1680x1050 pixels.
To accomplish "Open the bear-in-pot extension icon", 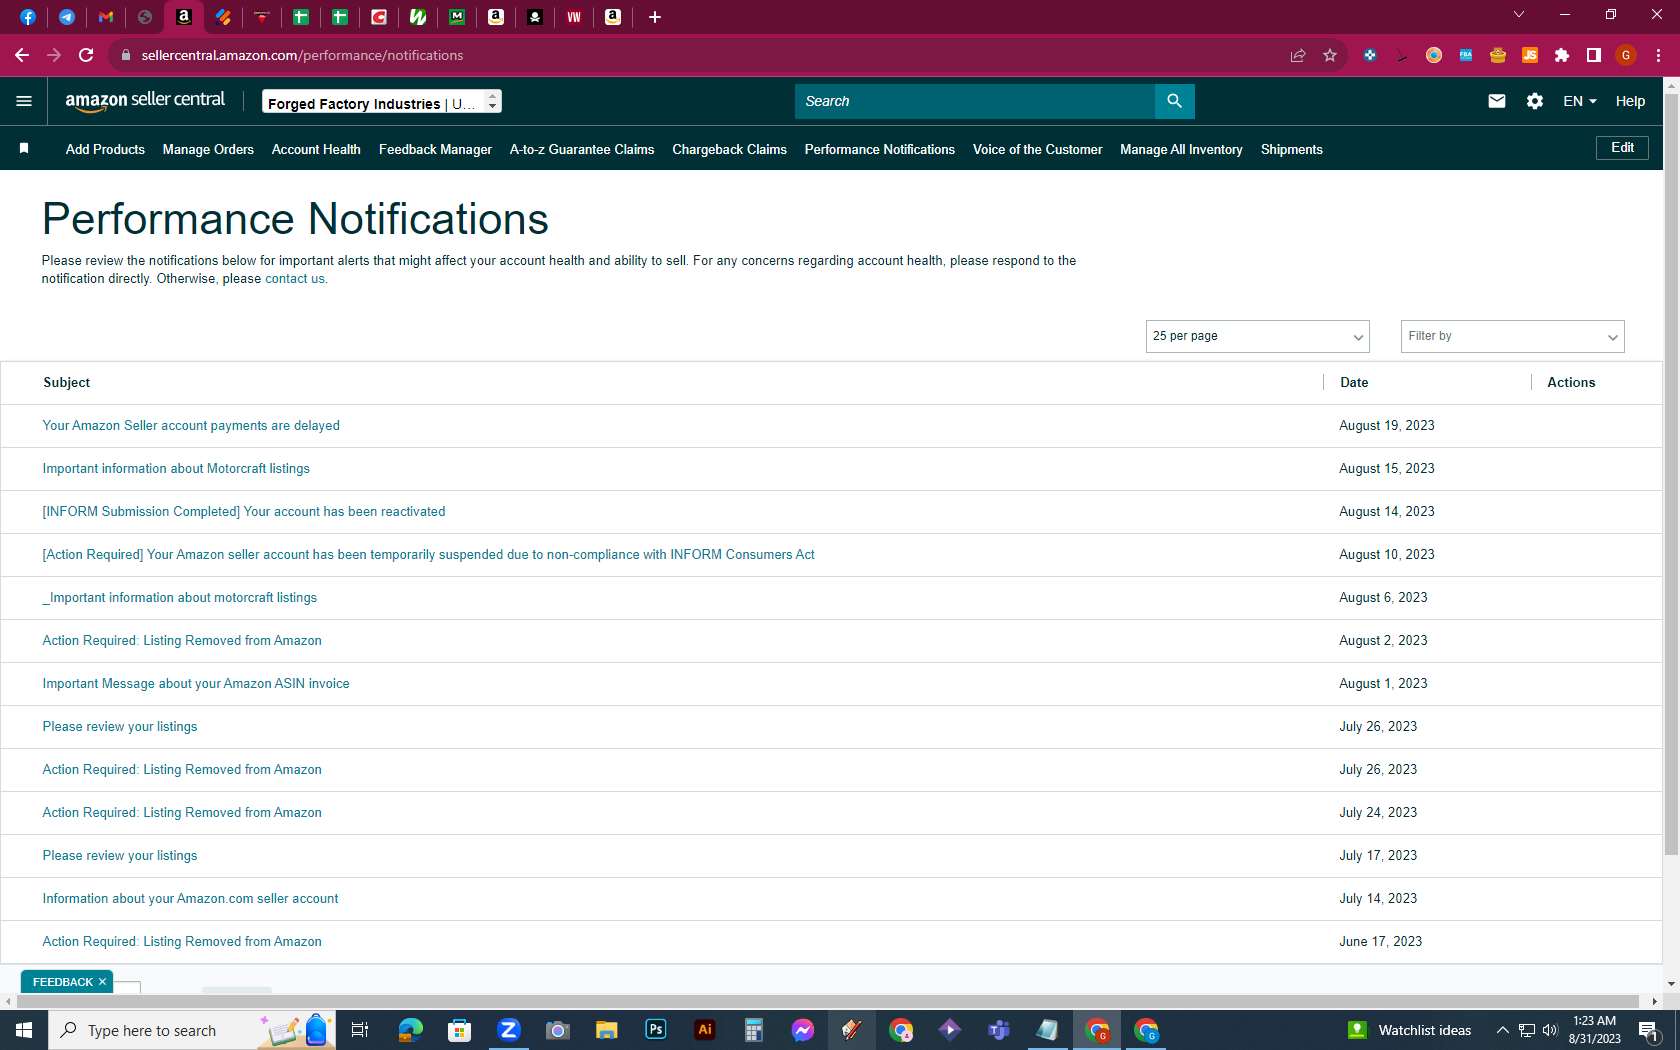I will pyautogui.click(x=1498, y=55).
